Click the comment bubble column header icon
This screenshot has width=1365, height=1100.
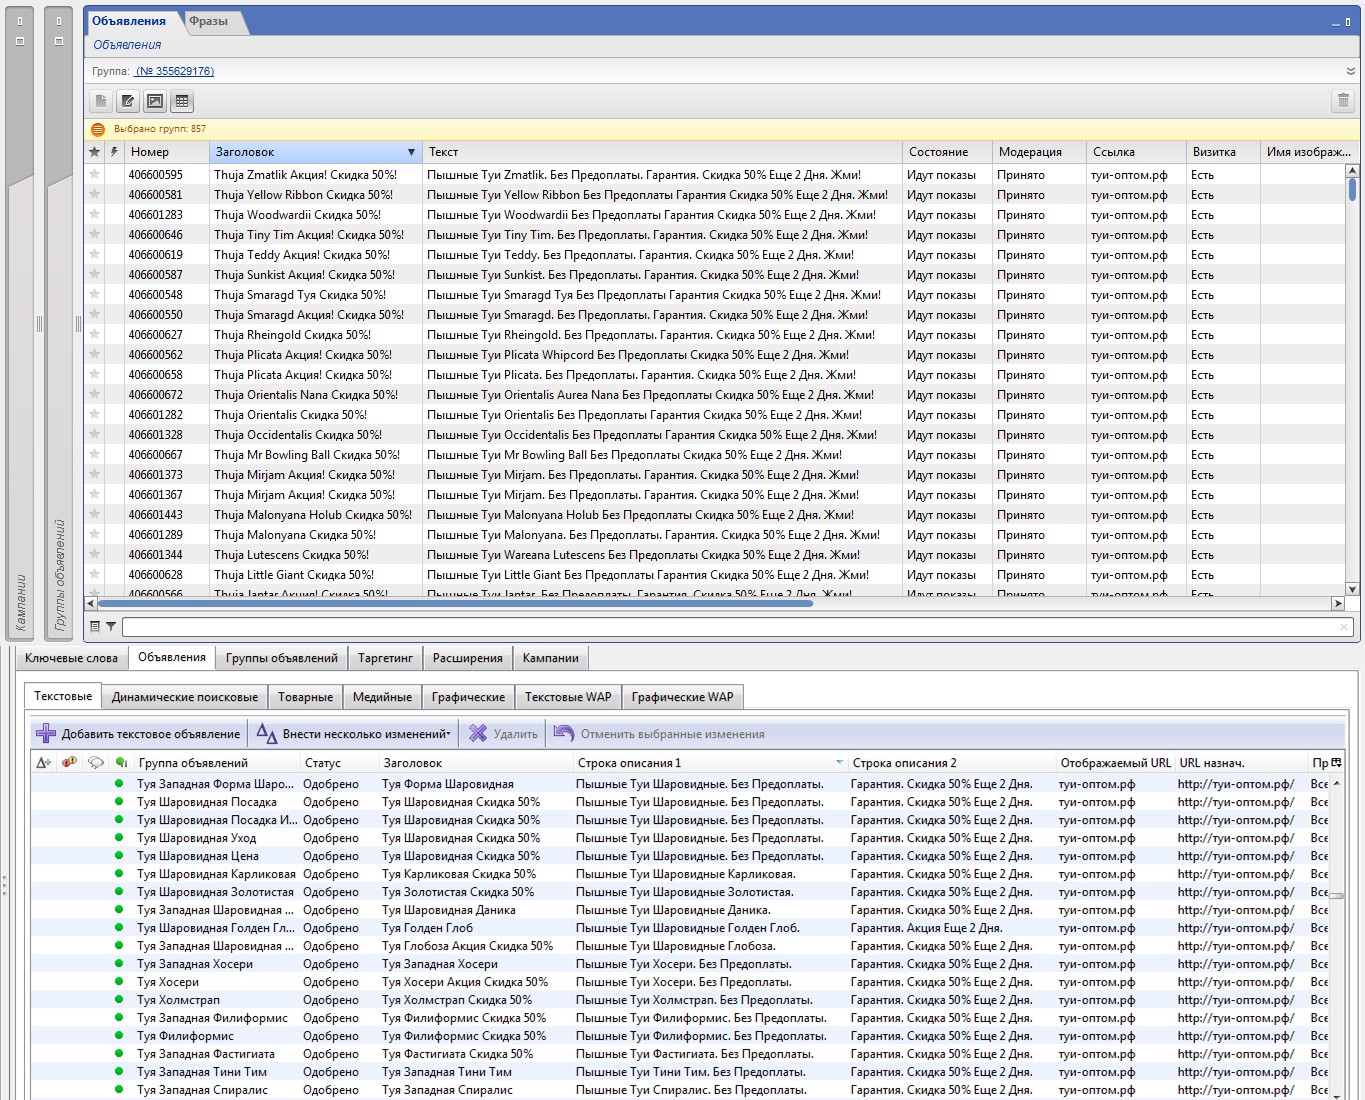click(x=96, y=762)
